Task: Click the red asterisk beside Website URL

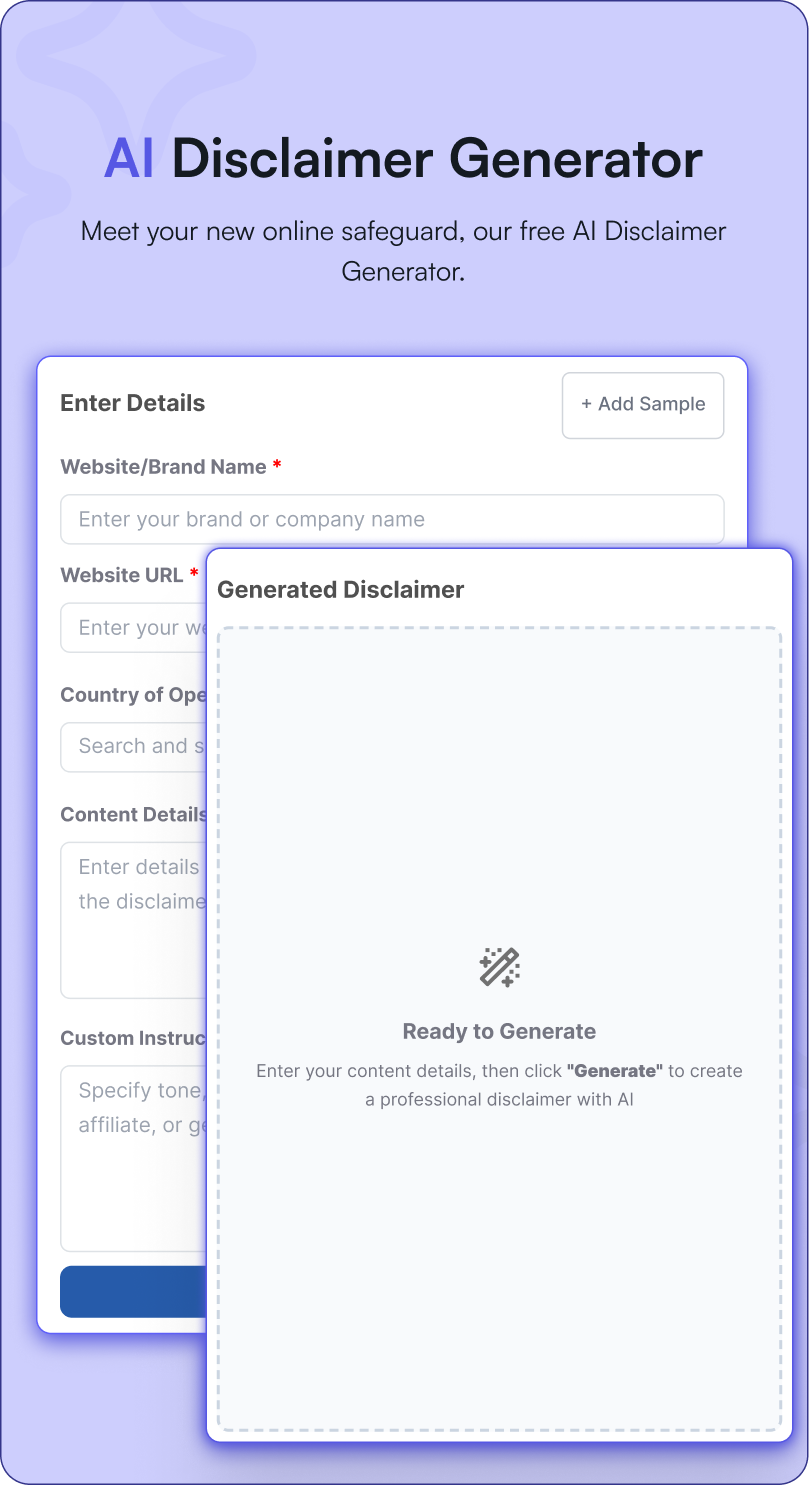Action: click(x=193, y=574)
